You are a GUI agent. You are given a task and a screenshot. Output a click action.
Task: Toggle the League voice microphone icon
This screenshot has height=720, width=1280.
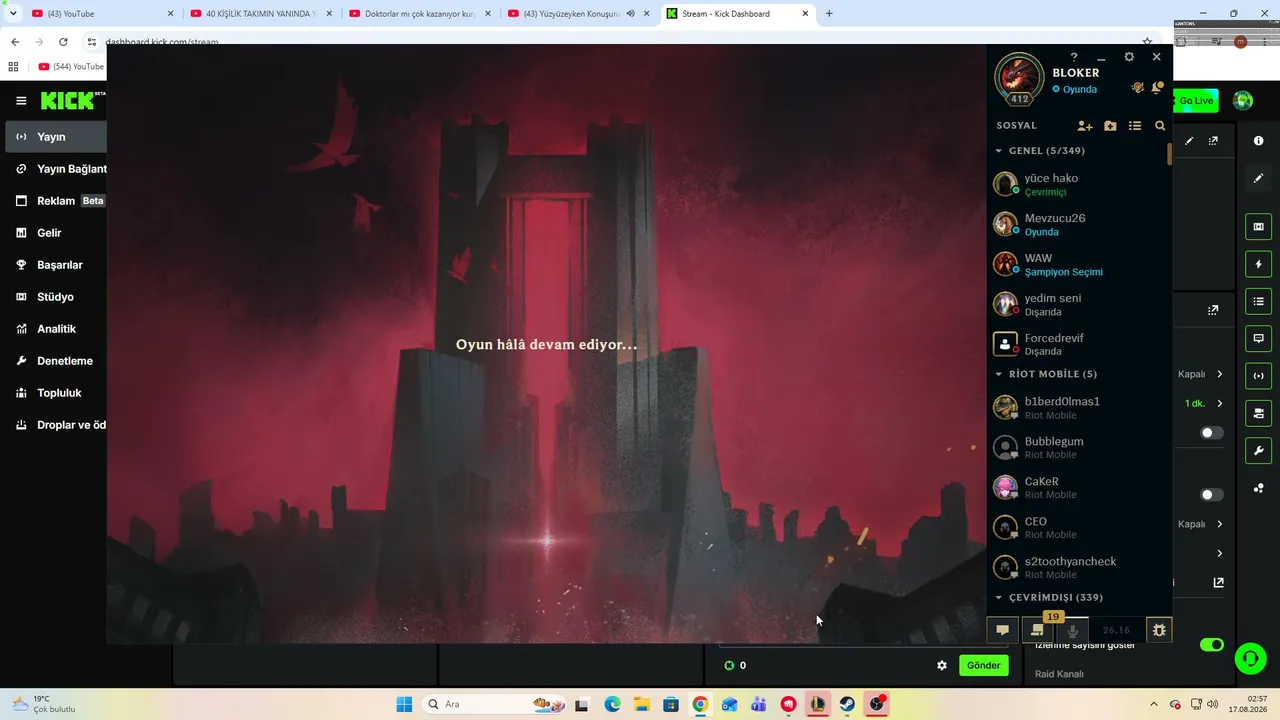[x=1073, y=630]
